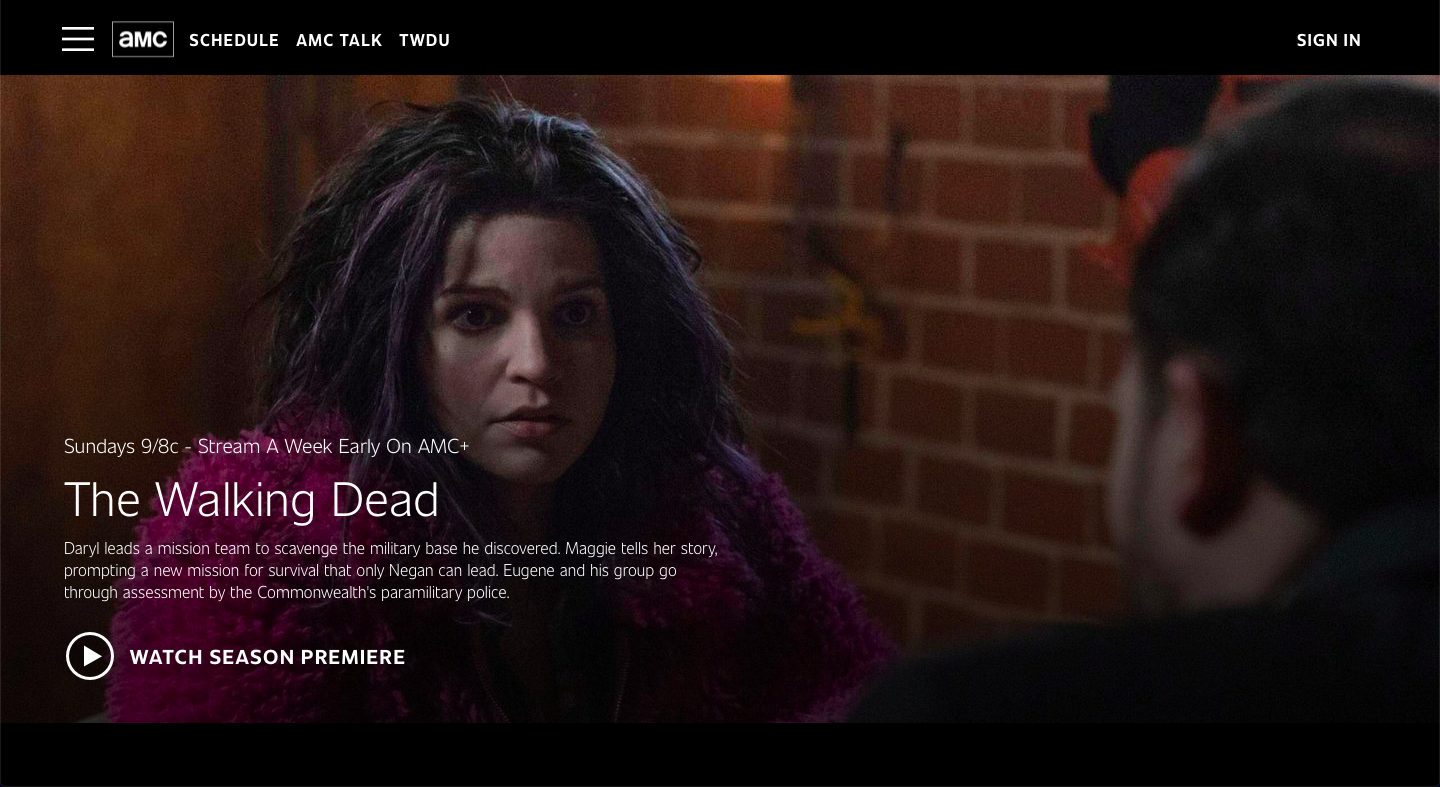The height and width of the screenshot is (787, 1440).
Task: Open the Schedule page
Action: (x=234, y=40)
